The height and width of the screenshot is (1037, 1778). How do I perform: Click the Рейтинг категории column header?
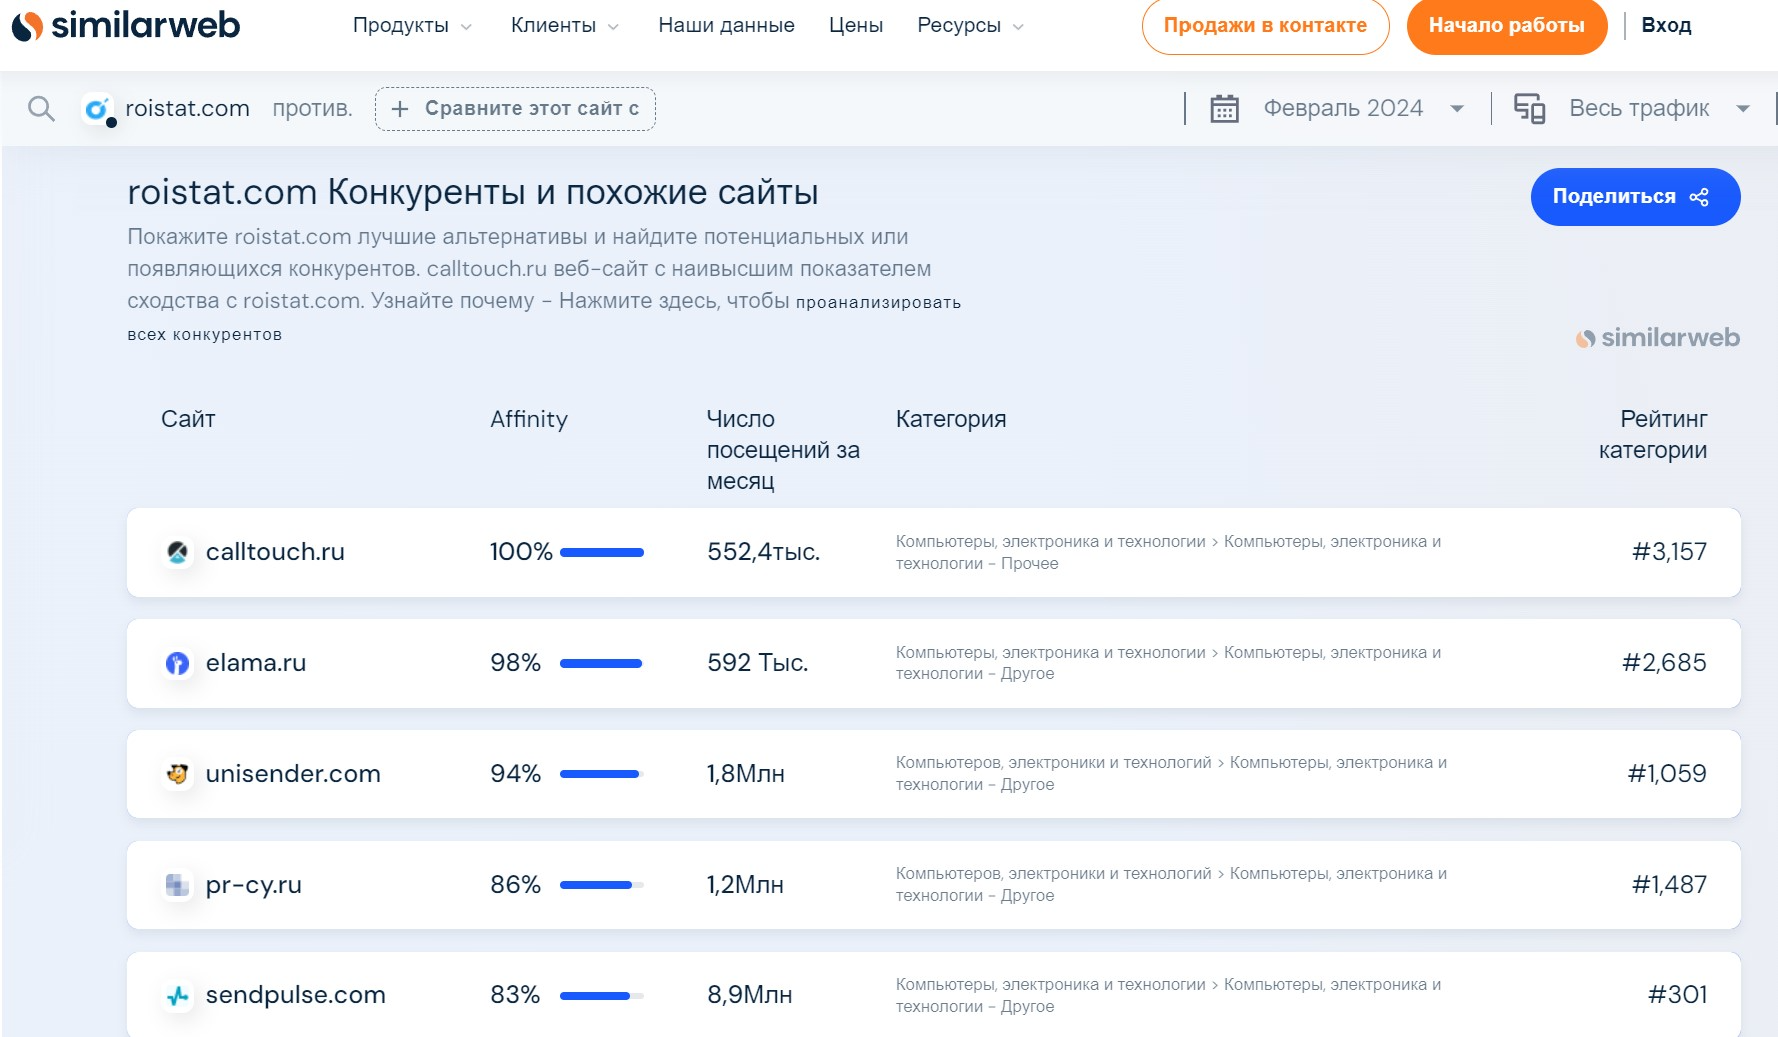(x=1653, y=434)
